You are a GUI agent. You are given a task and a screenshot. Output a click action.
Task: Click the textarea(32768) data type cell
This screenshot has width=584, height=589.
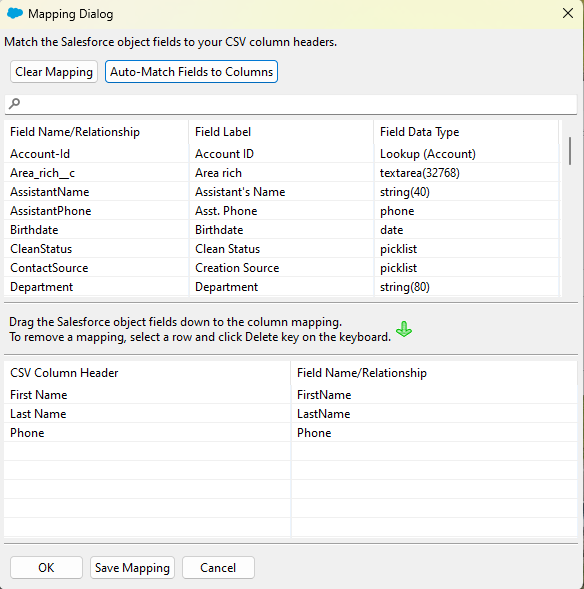(x=466, y=173)
